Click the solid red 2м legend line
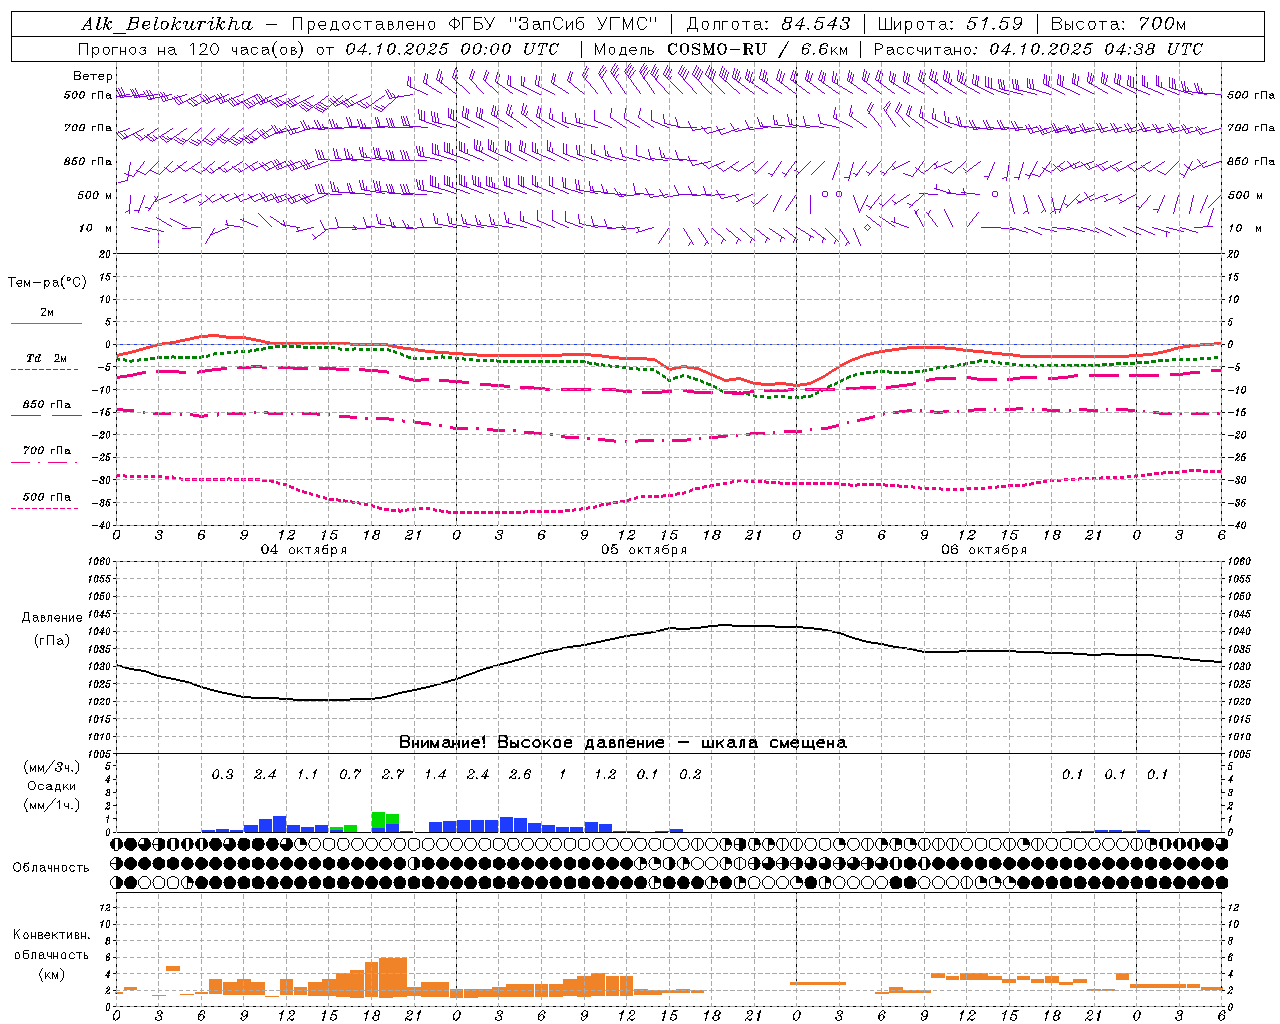This screenshot has width=1280, height=1024. pos(46,323)
